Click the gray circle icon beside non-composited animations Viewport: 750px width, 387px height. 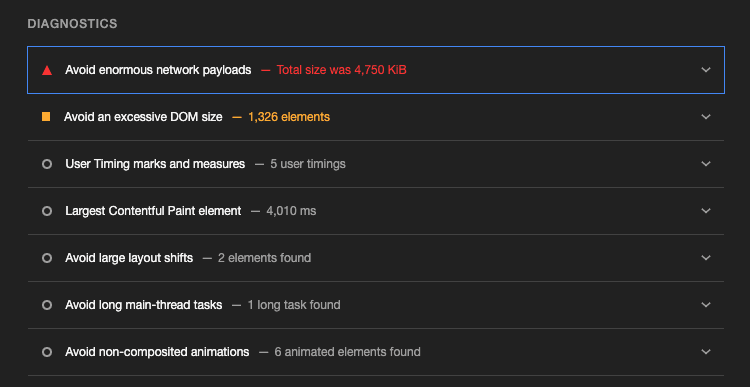47,352
